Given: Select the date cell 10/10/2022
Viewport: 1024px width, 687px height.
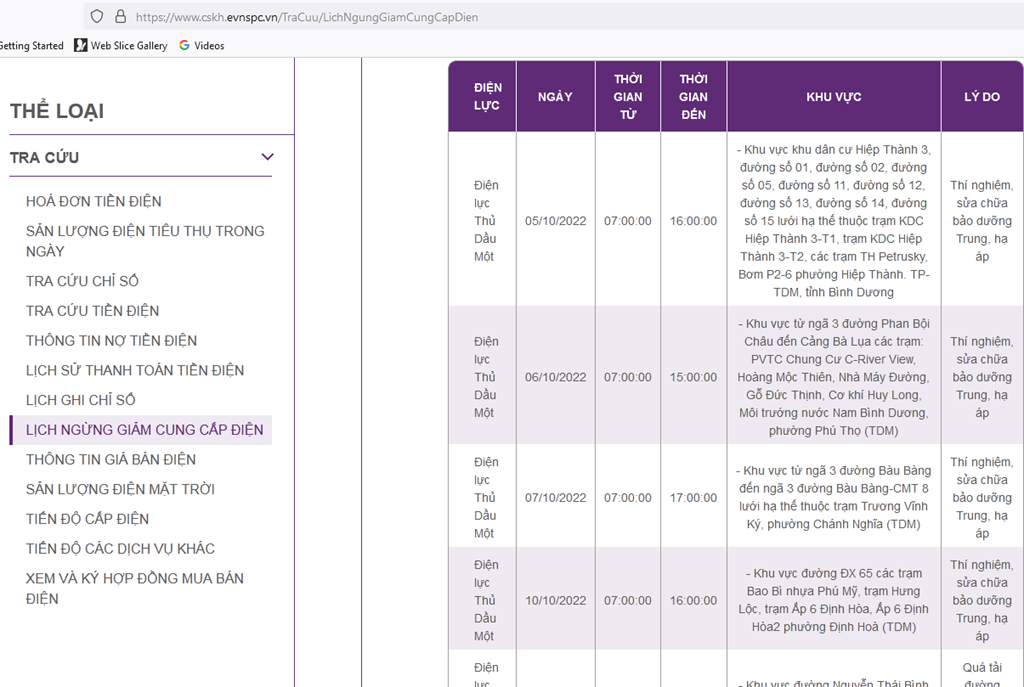Looking at the screenshot, I should pyautogui.click(x=556, y=600).
